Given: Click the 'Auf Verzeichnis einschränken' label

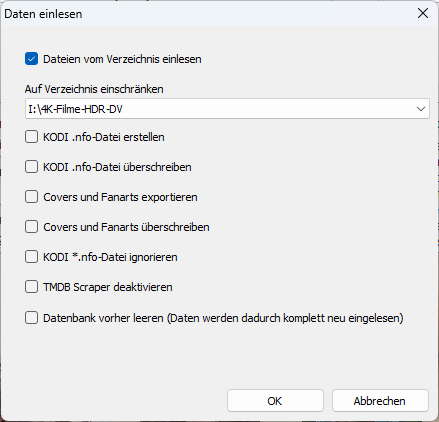Looking at the screenshot, I should coord(94,89).
